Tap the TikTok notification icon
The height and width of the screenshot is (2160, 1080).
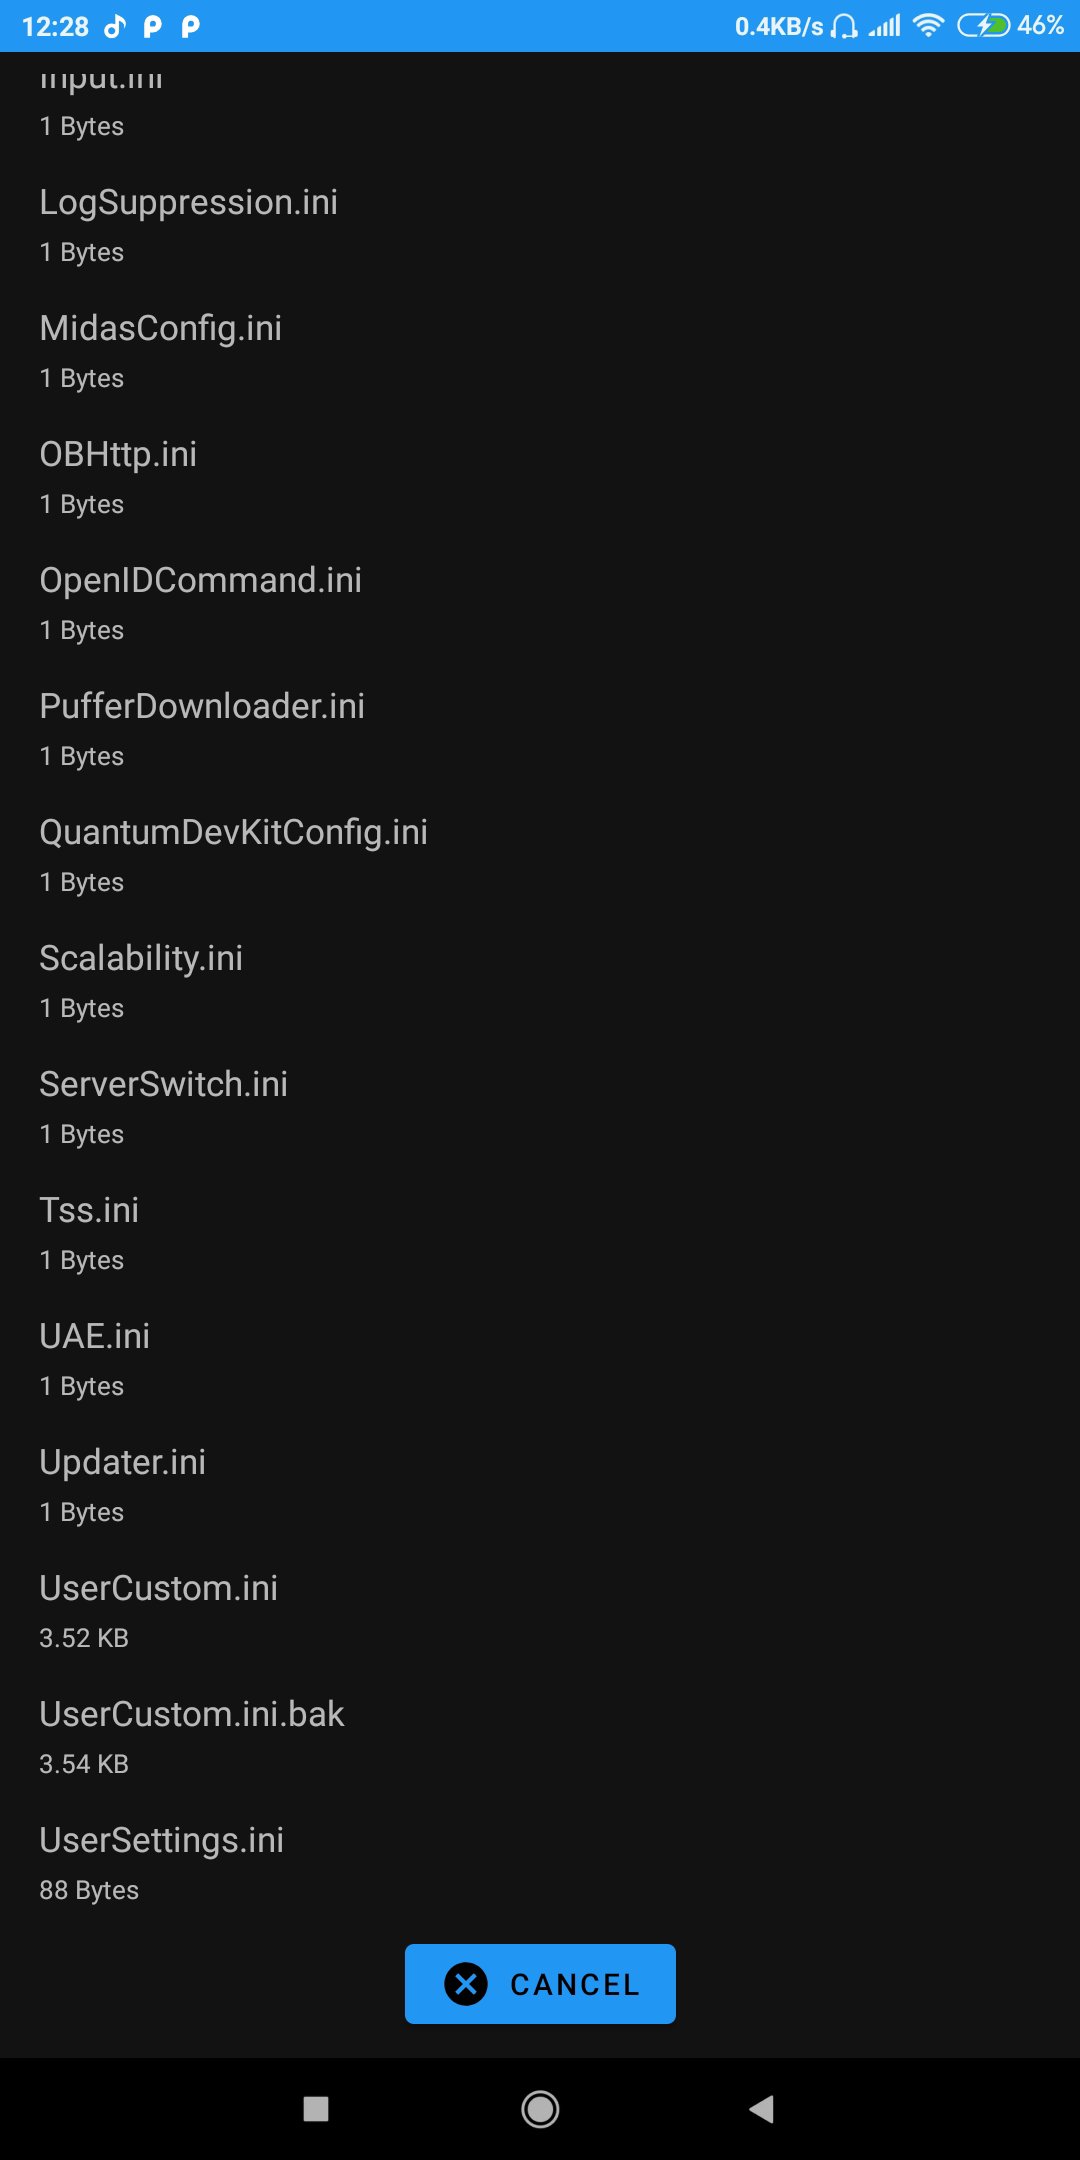click(116, 26)
